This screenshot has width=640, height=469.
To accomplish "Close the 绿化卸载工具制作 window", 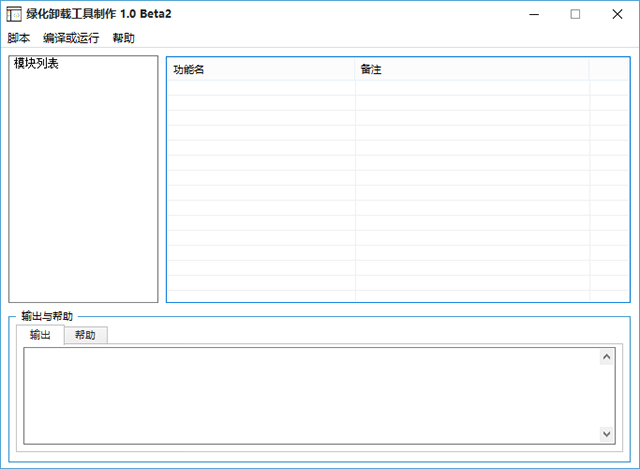I will click(x=617, y=14).
